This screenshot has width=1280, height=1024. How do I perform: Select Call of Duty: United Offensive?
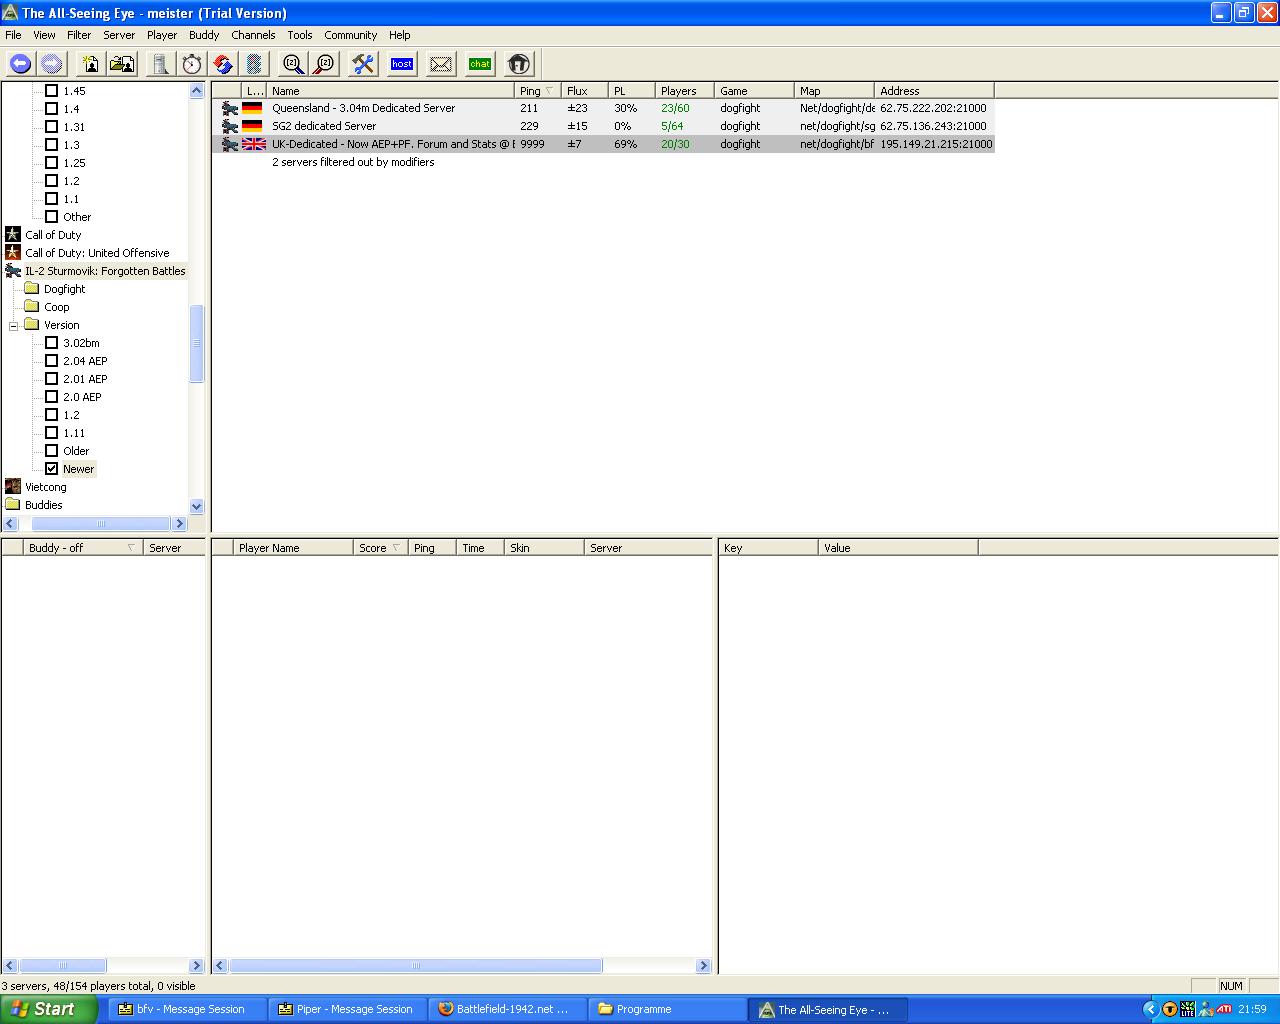click(x=97, y=253)
